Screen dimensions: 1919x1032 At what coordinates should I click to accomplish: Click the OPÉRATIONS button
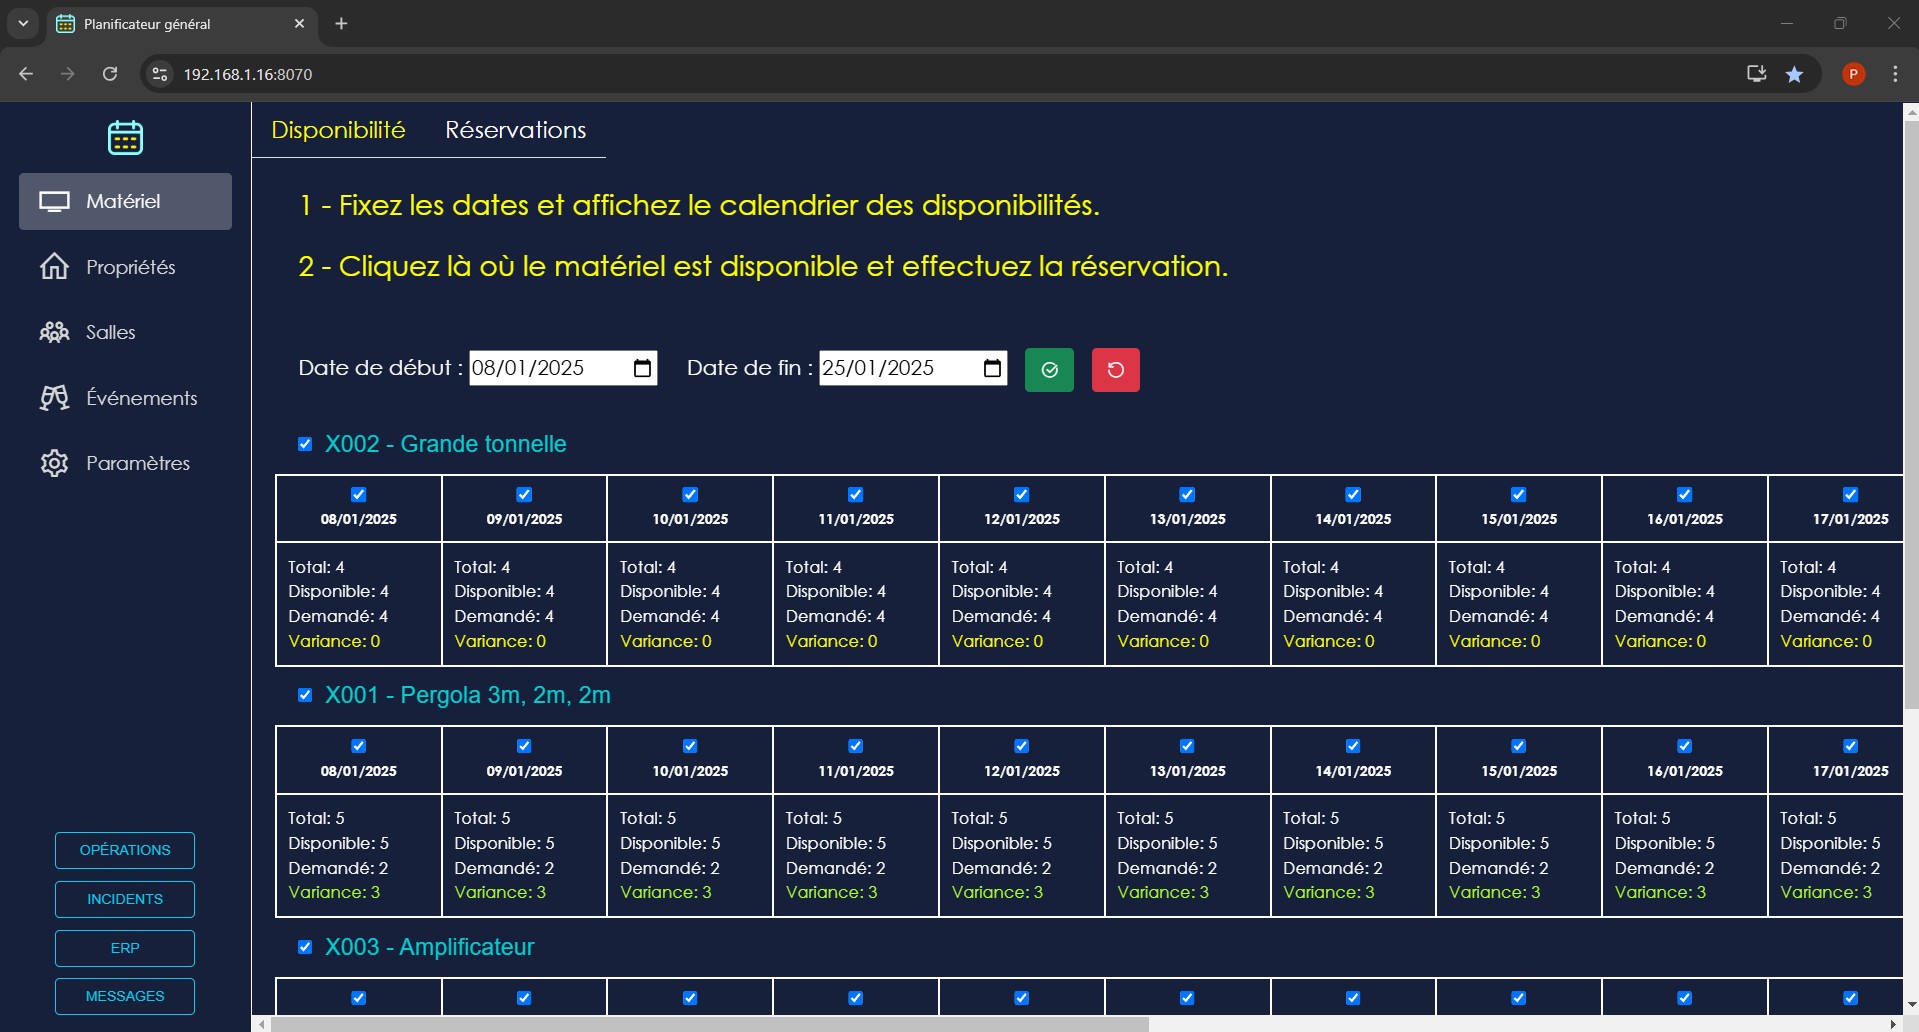[x=125, y=850]
